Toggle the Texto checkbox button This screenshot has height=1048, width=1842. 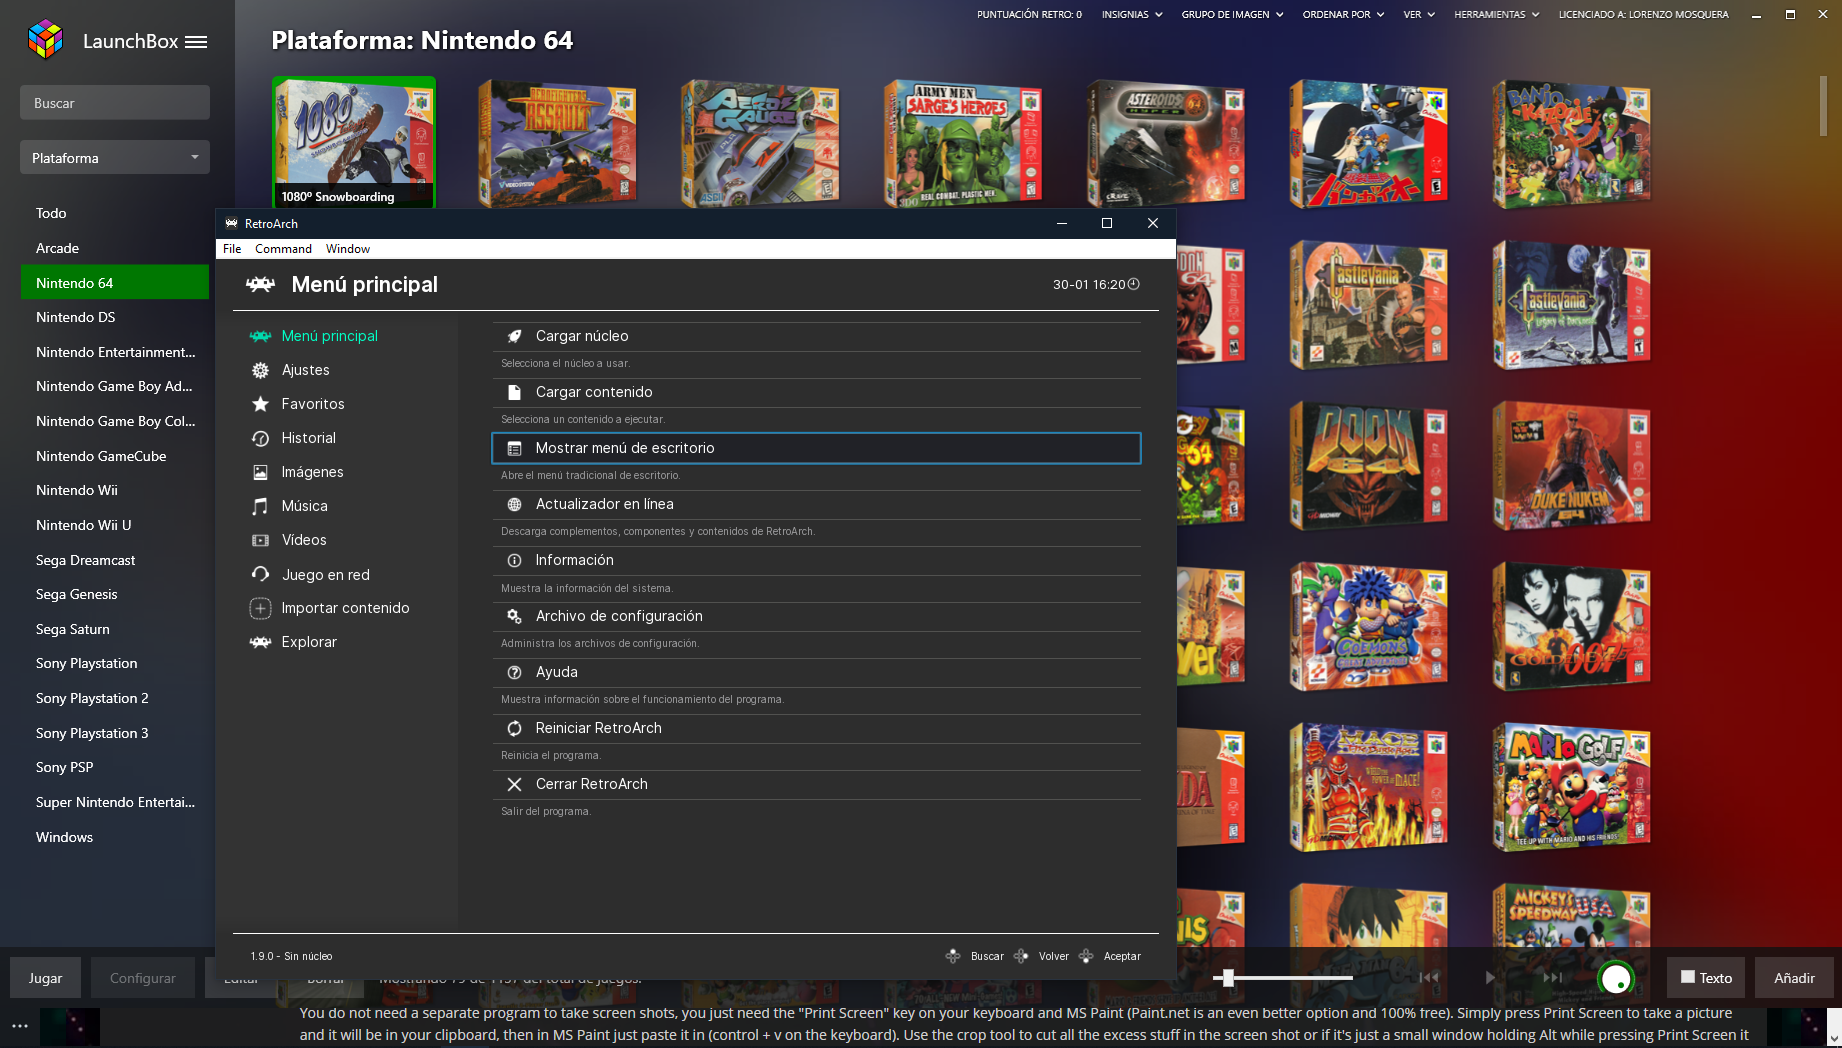(1706, 978)
